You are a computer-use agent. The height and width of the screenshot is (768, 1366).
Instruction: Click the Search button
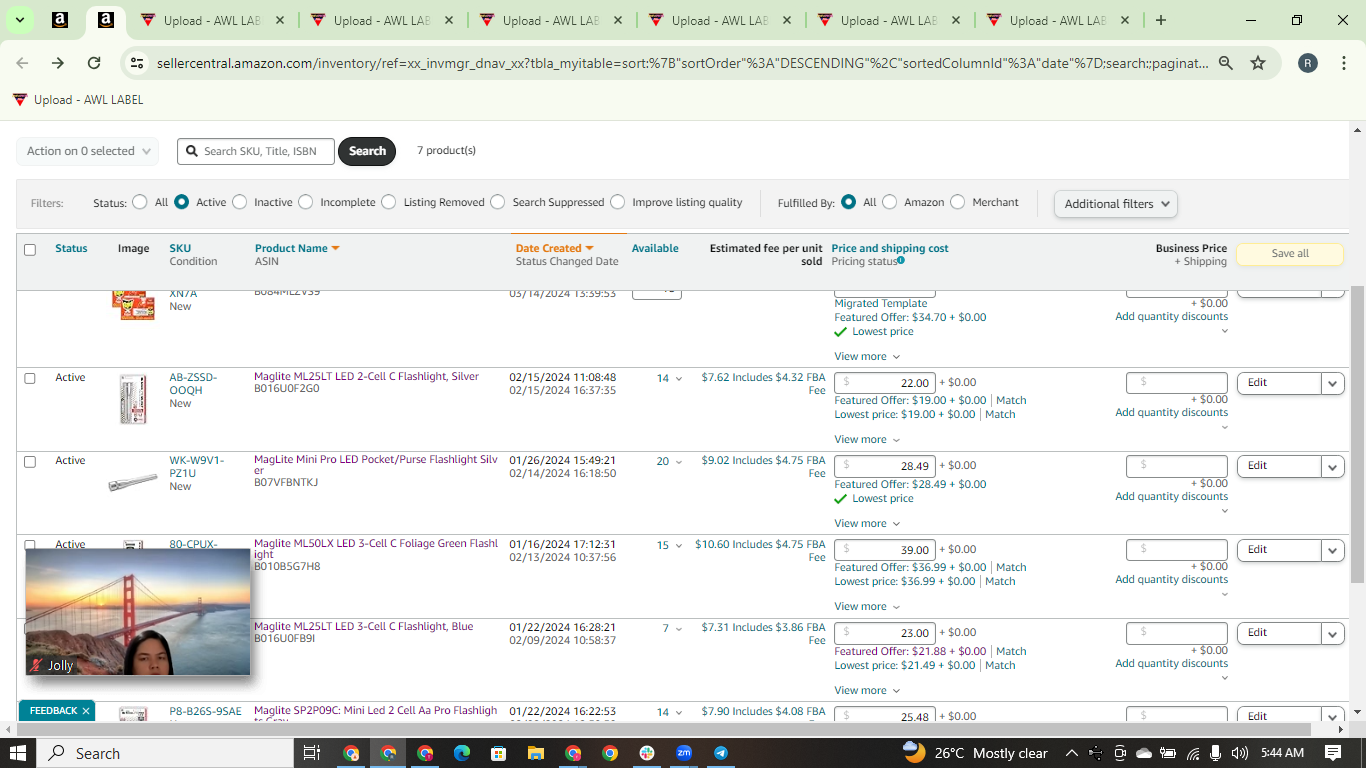[367, 151]
